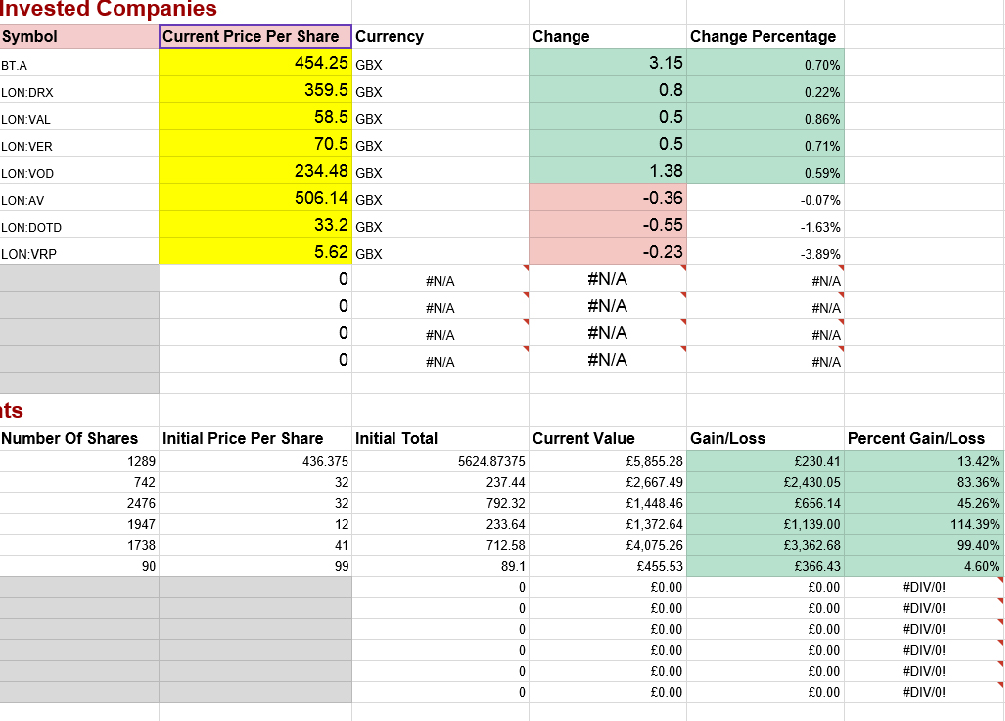Viewport: 1005px width, 721px height.
Task: Select the 5.62 price cell for LON:VRP
Action: tap(255, 253)
